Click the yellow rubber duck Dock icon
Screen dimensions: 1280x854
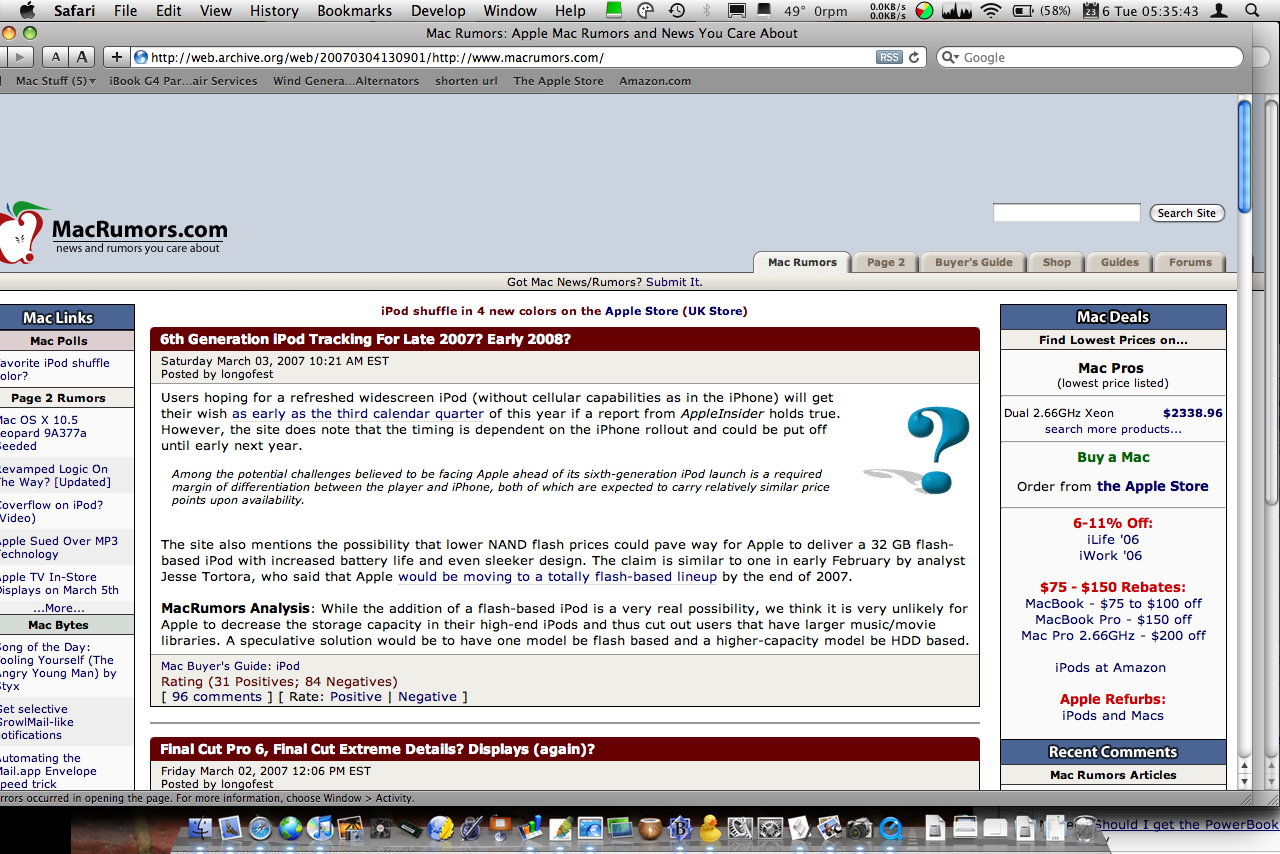coord(710,829)
